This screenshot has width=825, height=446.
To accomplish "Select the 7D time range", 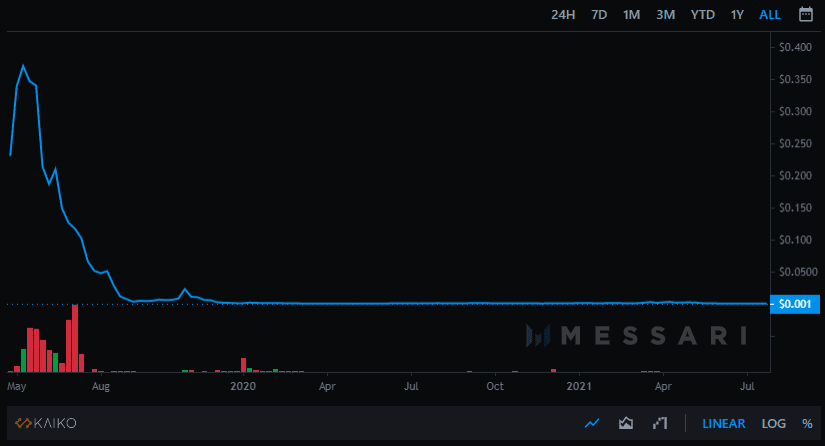I will pyautogui.click(x=599, y=15).
